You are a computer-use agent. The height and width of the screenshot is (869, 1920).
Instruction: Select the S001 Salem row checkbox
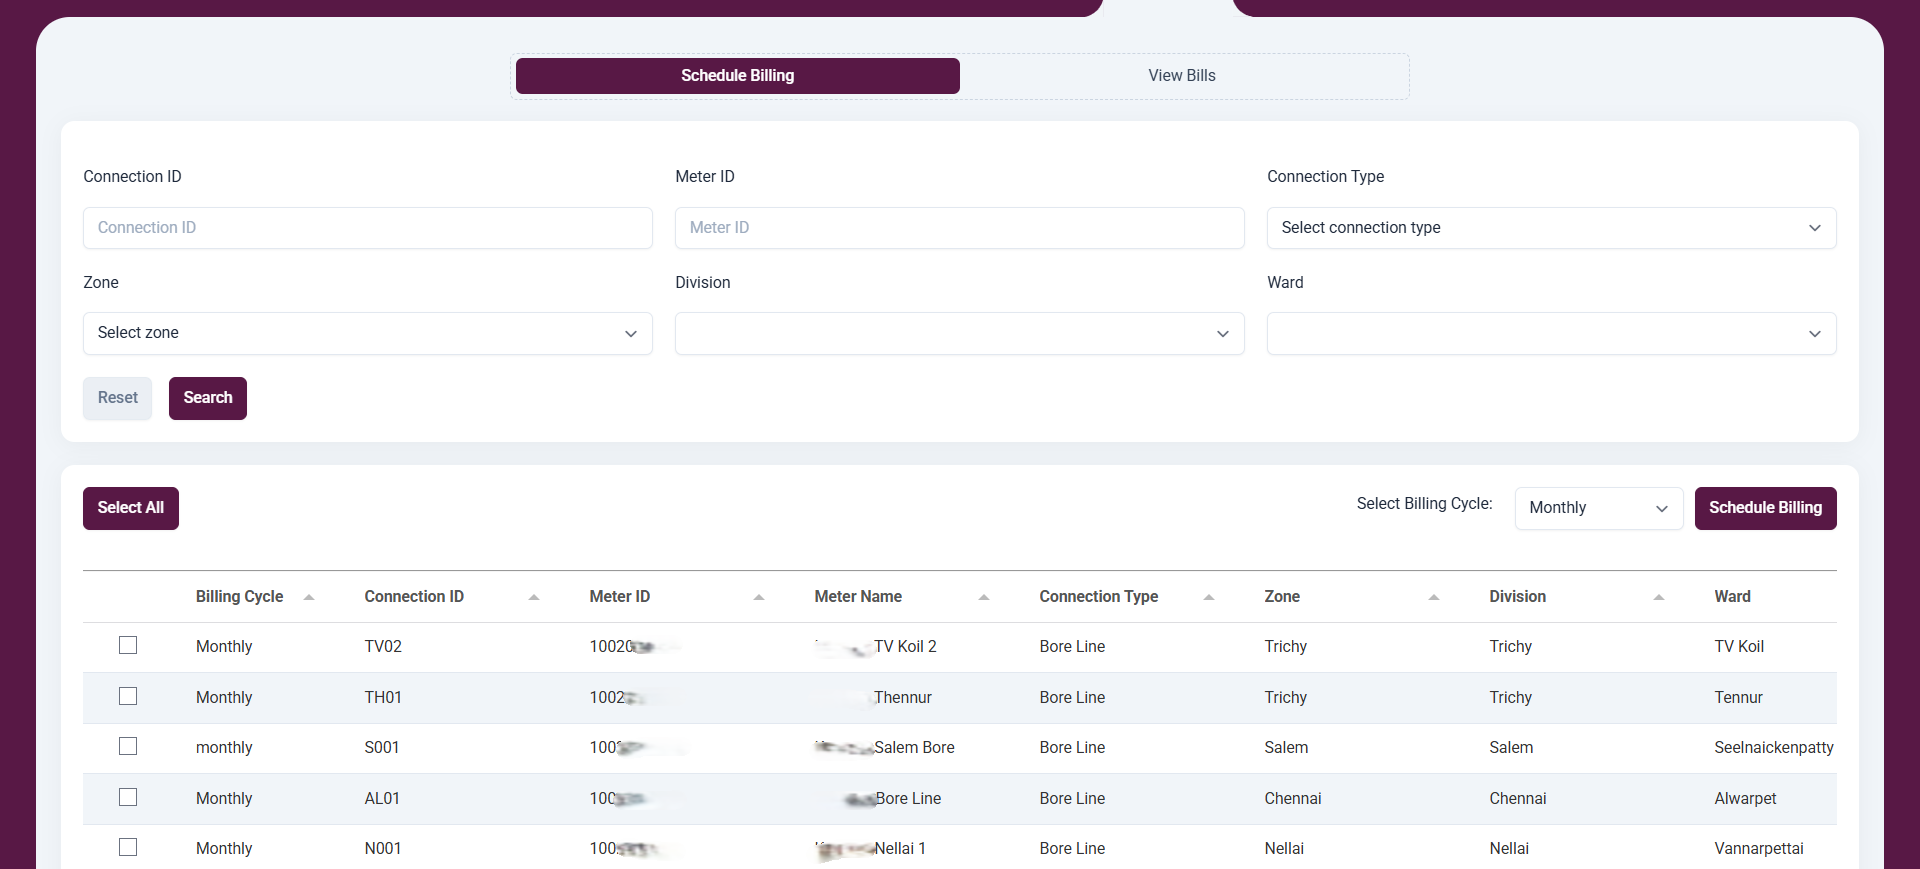128,747
